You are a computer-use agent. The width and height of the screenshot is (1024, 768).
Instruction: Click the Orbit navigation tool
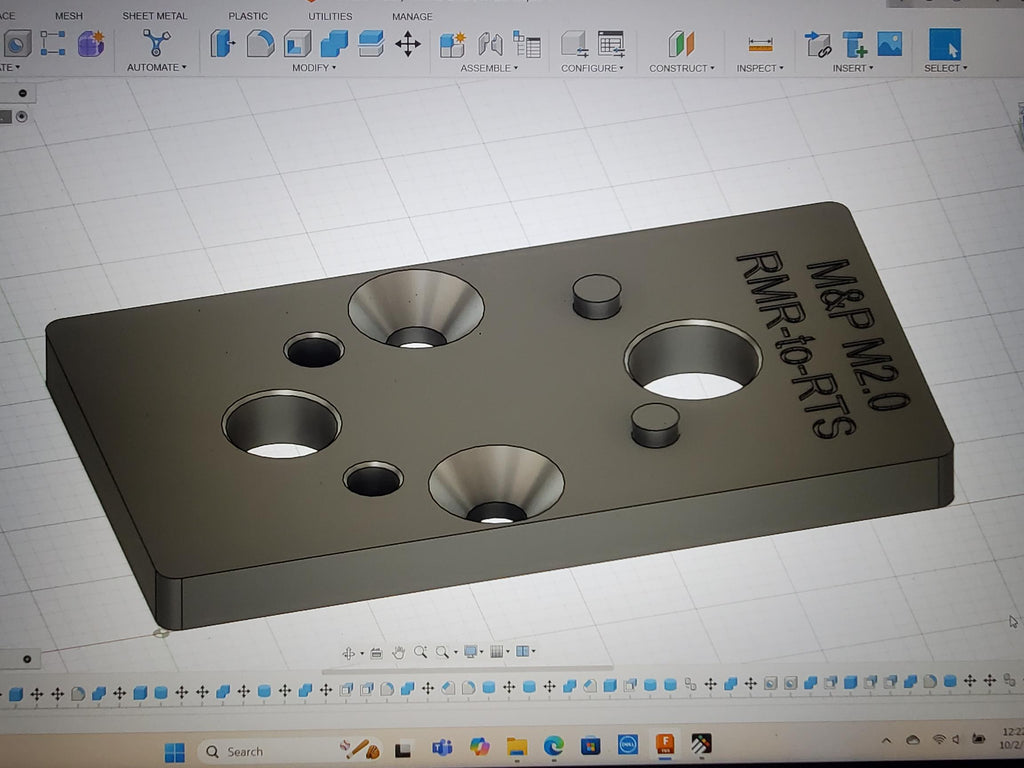[349, 653]
